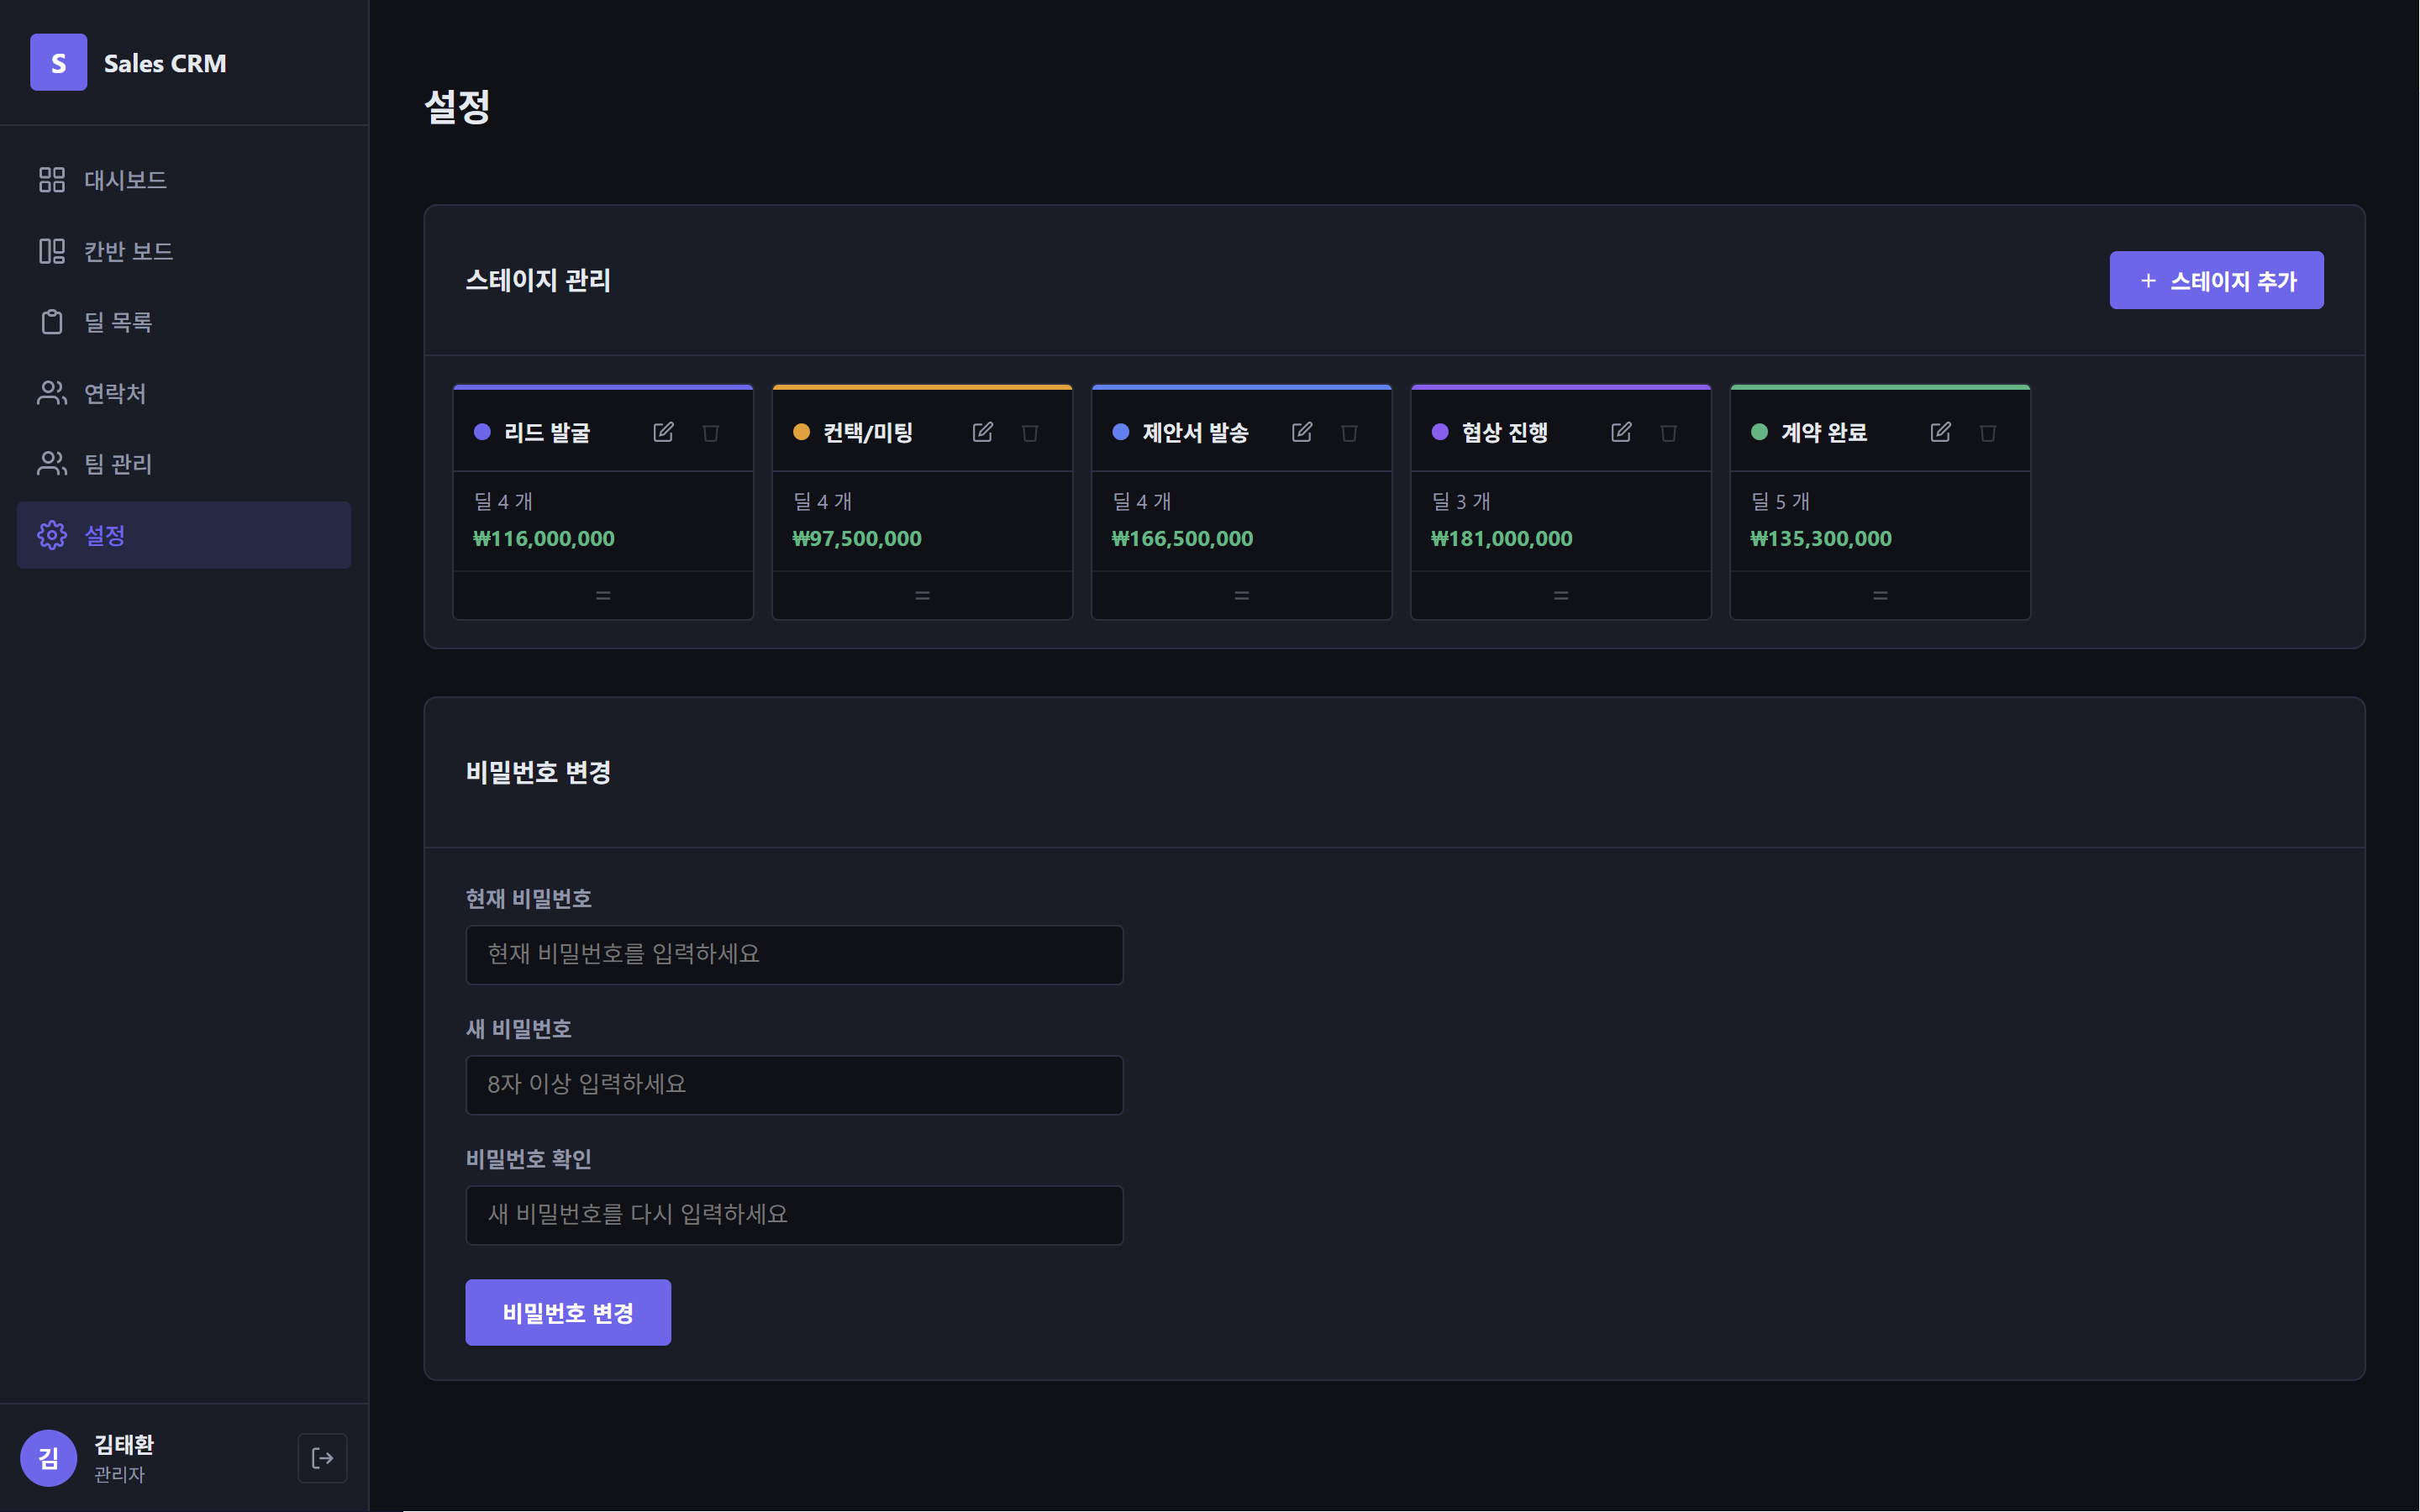The width and height of the screenshot is (2420, 1512).
Task: Edit the 제안서 발송 stage
Action: [1301, 432]
